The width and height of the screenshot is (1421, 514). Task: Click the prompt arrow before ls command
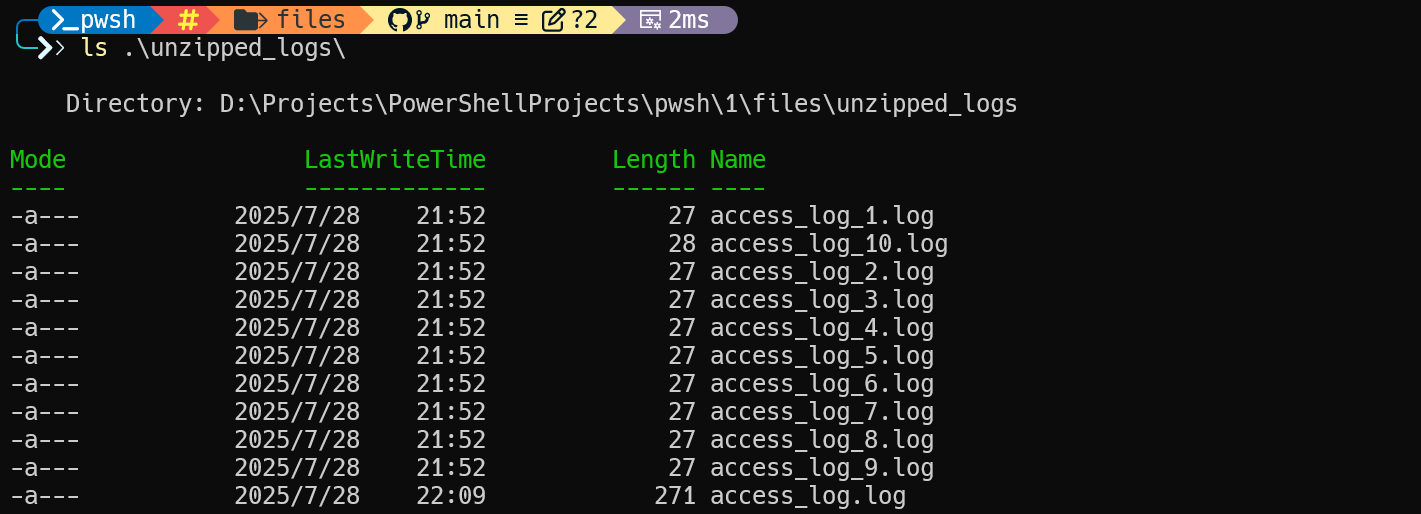[x=50, y=48]
